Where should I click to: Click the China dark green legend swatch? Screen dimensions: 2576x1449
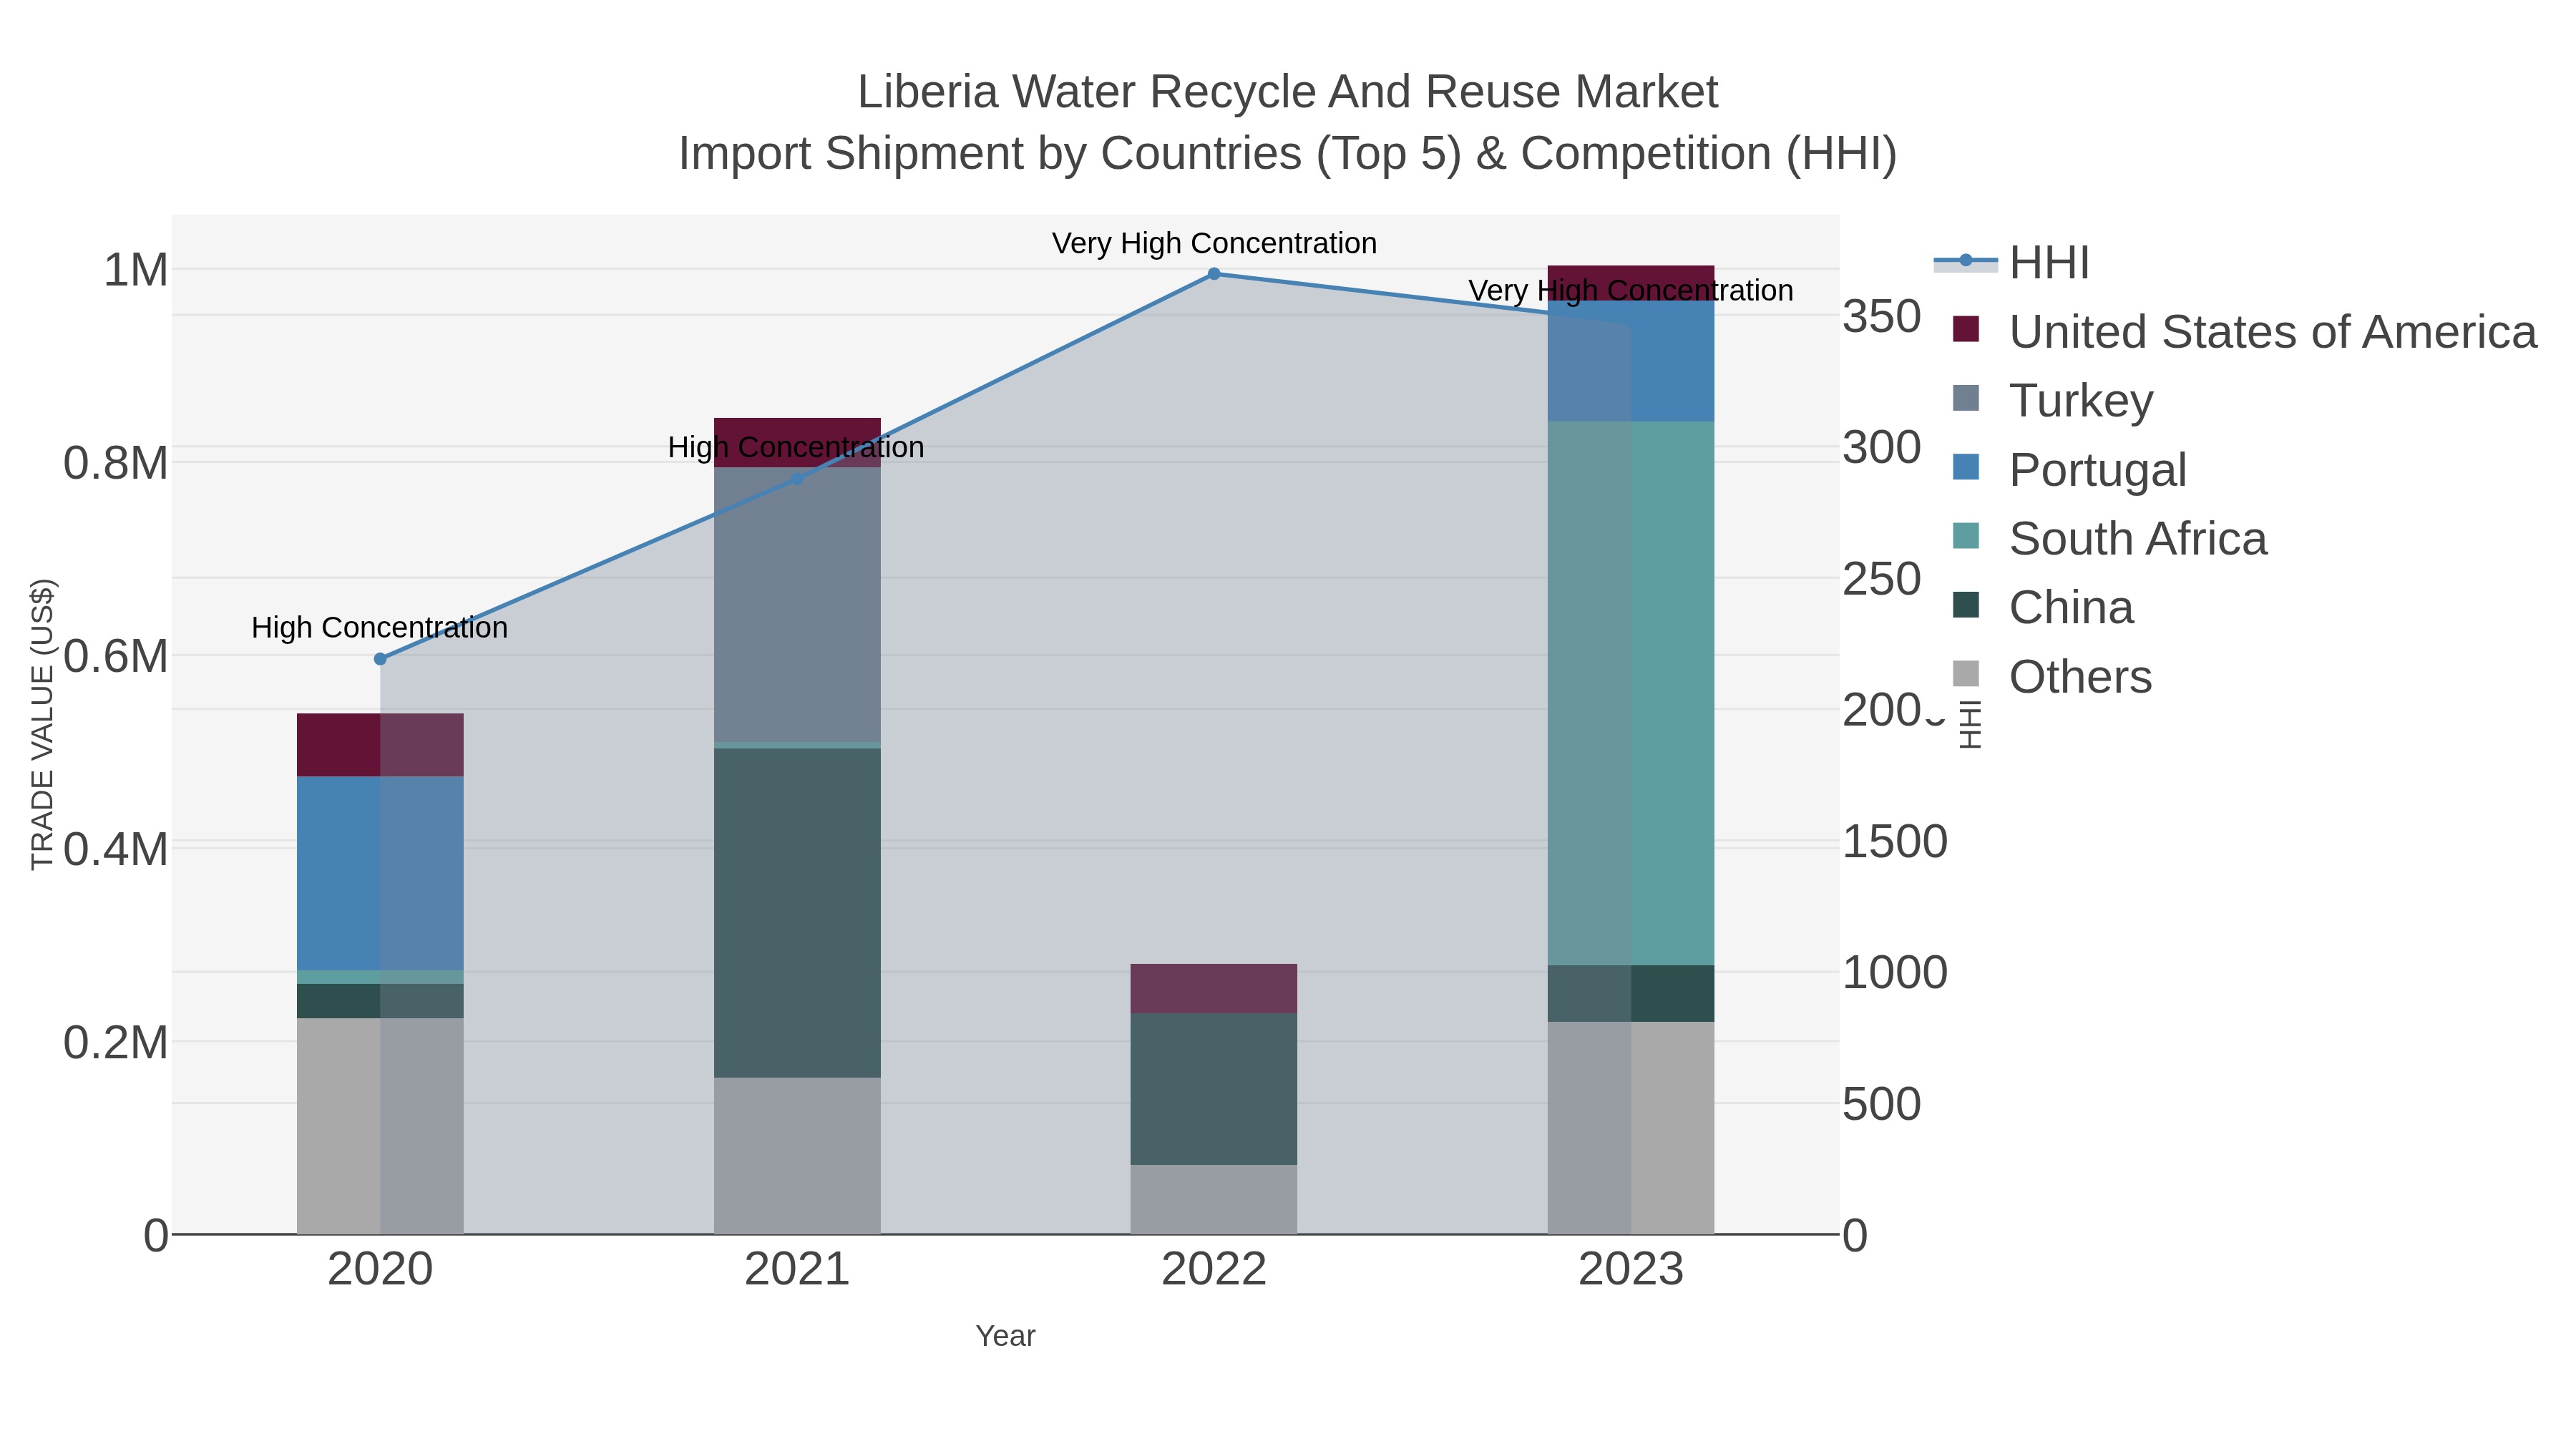click(1966, 605)
